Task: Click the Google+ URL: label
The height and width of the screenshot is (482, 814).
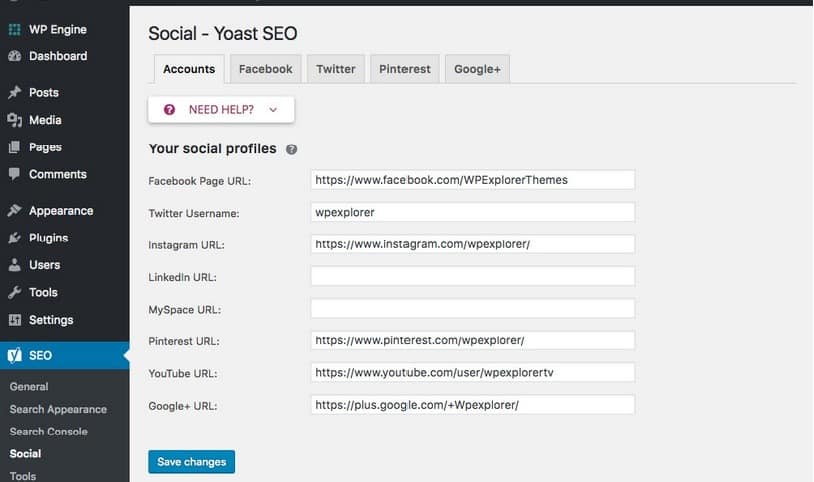Action: pos(183,406)
